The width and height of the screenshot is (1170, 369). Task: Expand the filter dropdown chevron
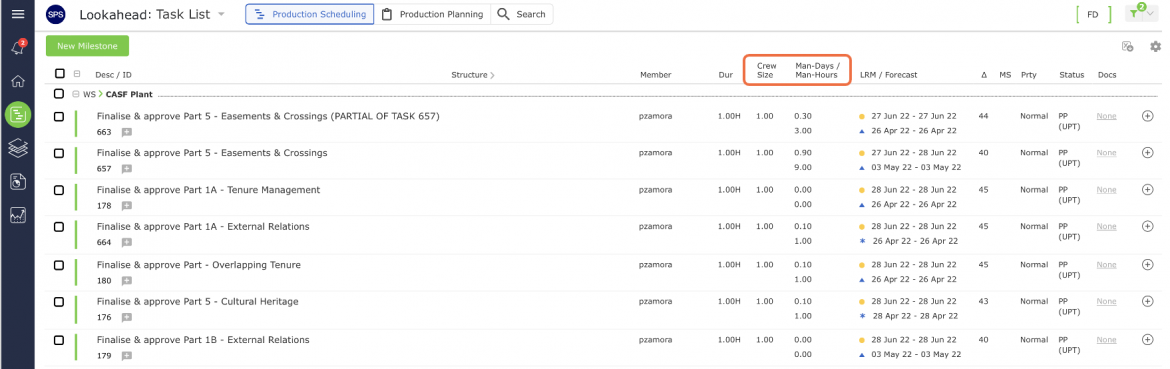(1150, 13)
